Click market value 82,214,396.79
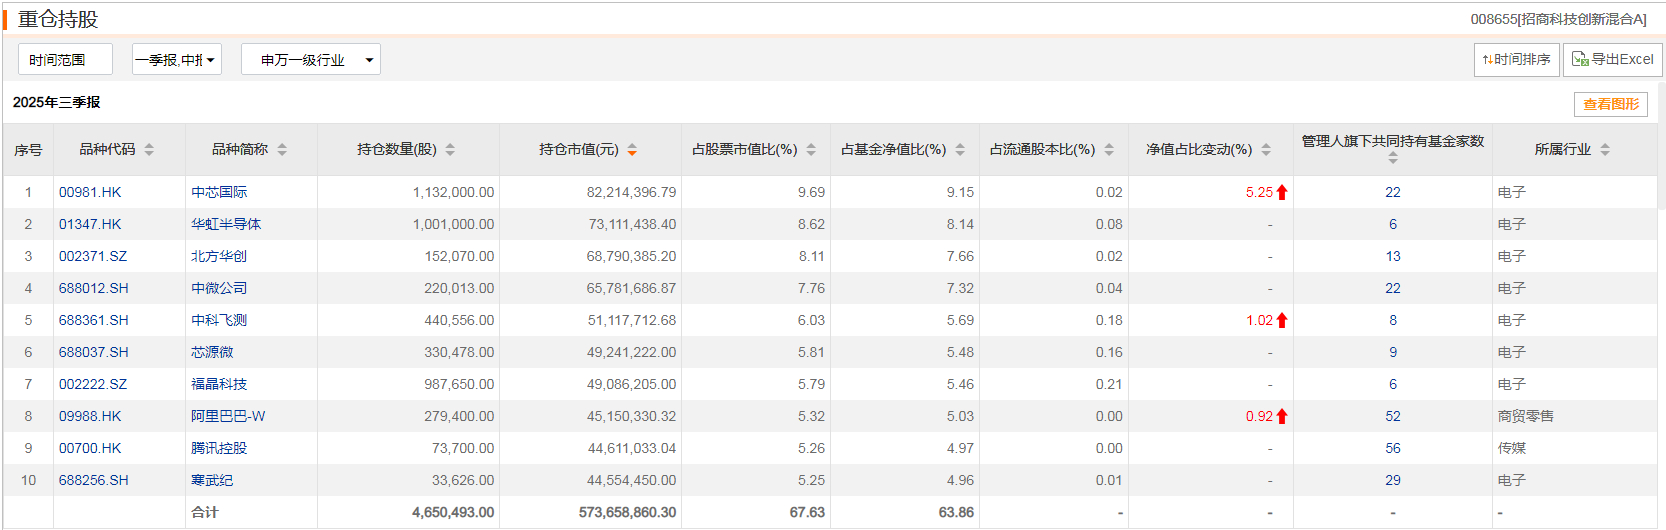The image size is (1666, 530). pos(631,193)
